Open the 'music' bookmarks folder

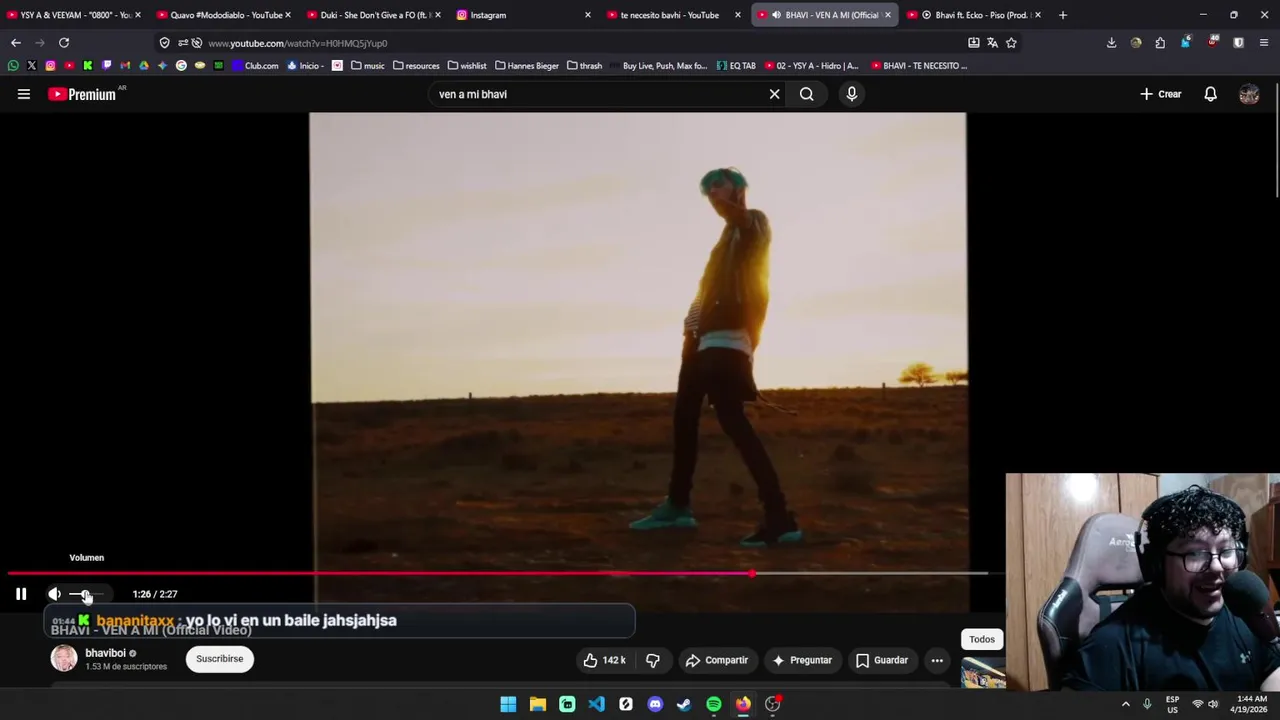368,66
